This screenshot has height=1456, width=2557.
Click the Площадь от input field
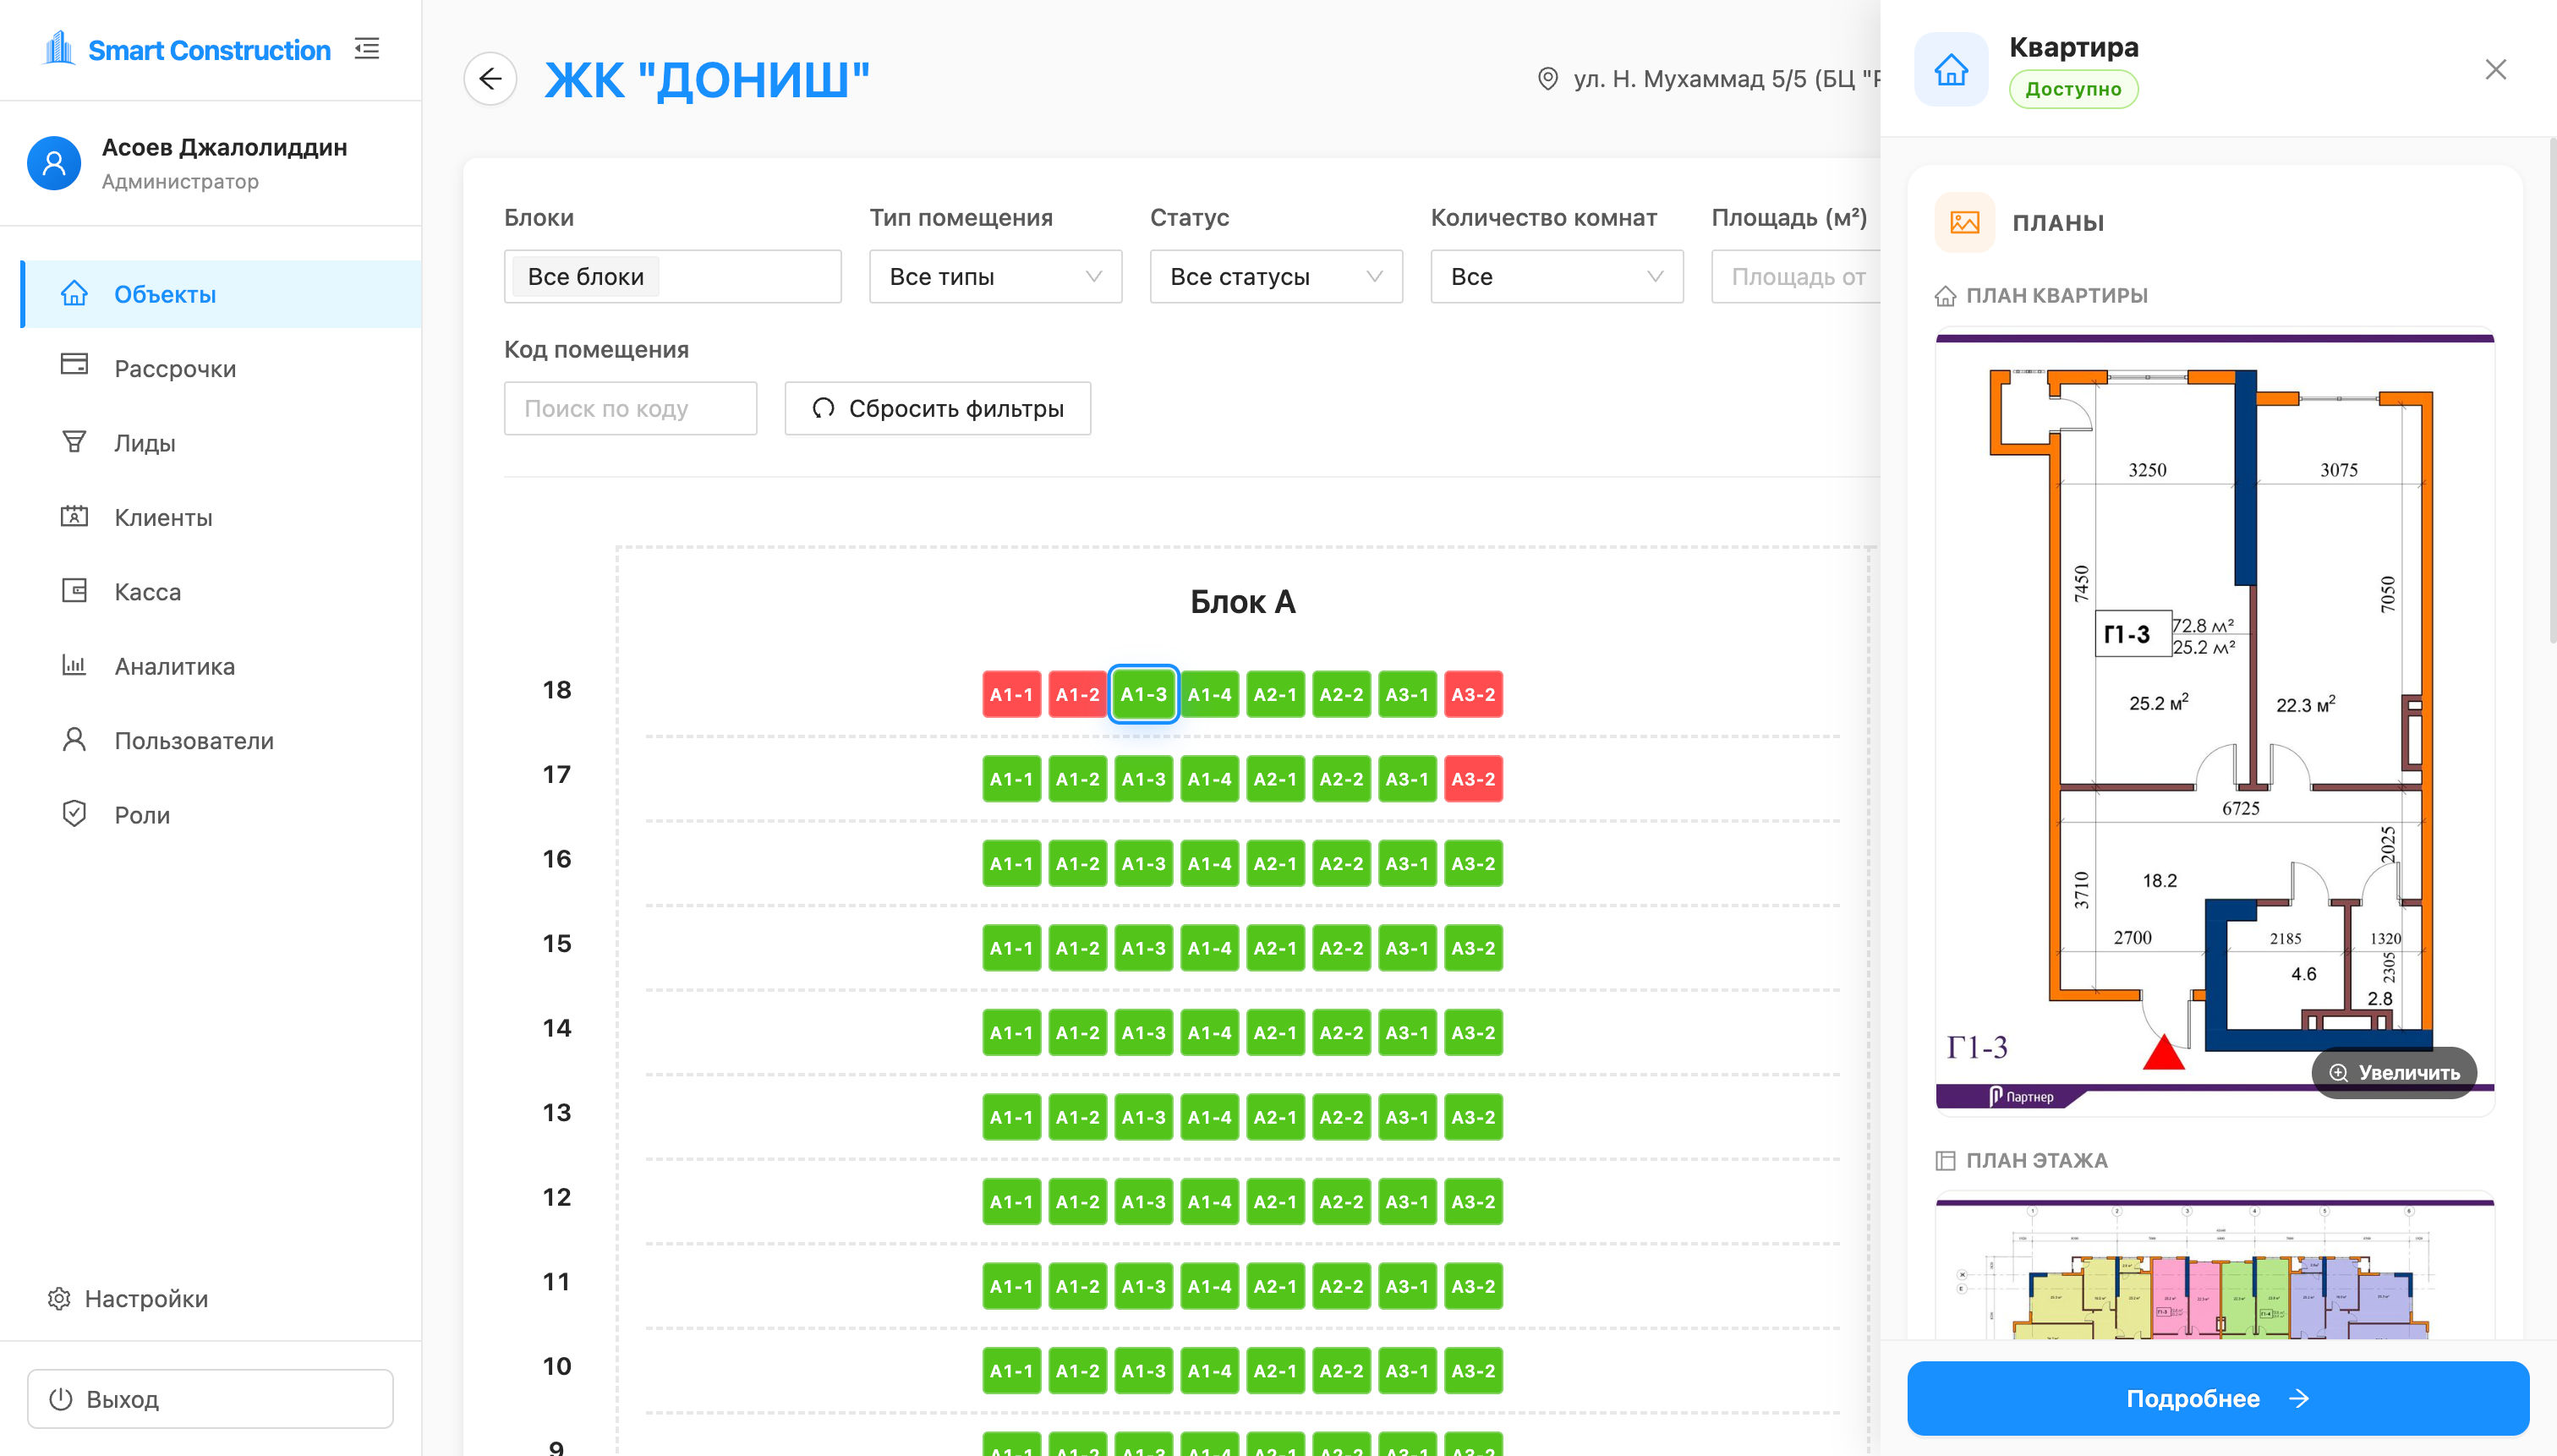click(x=1796, y=276)
